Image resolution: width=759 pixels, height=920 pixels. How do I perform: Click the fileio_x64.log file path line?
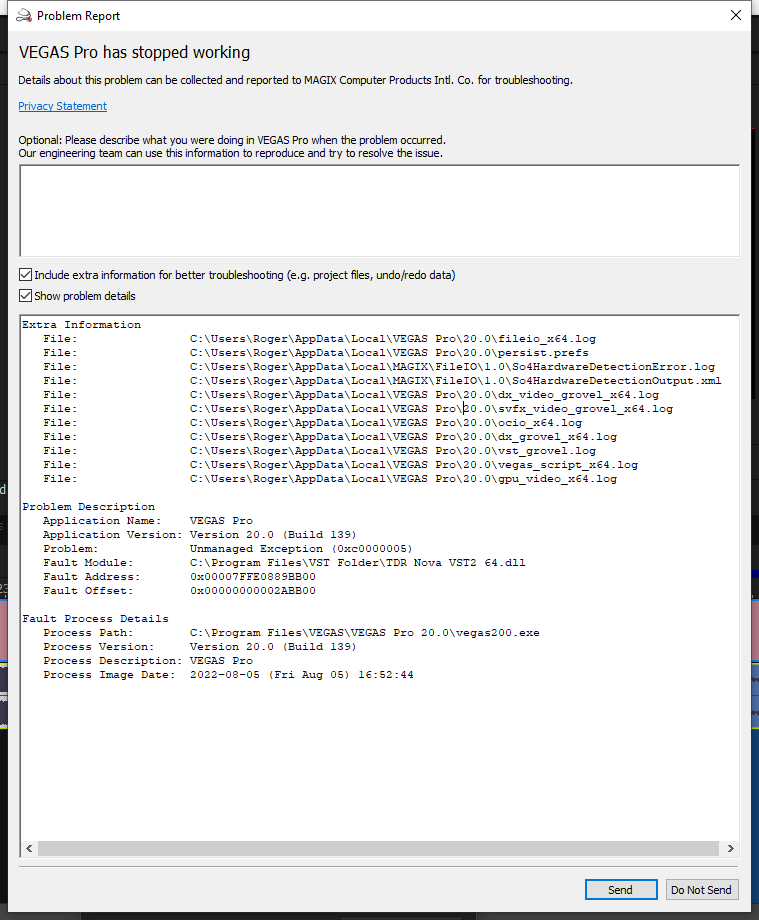click(x=392, y=339)
